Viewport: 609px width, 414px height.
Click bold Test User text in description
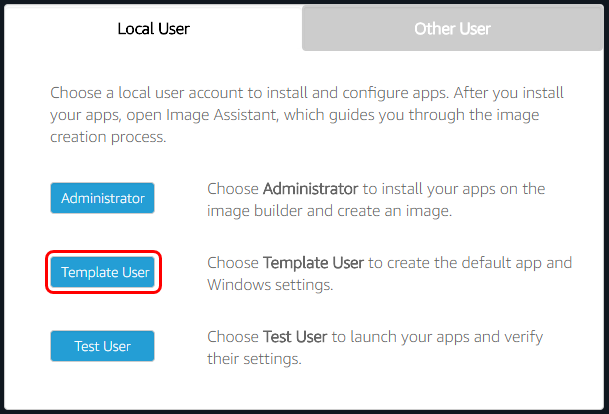point(295,337)
